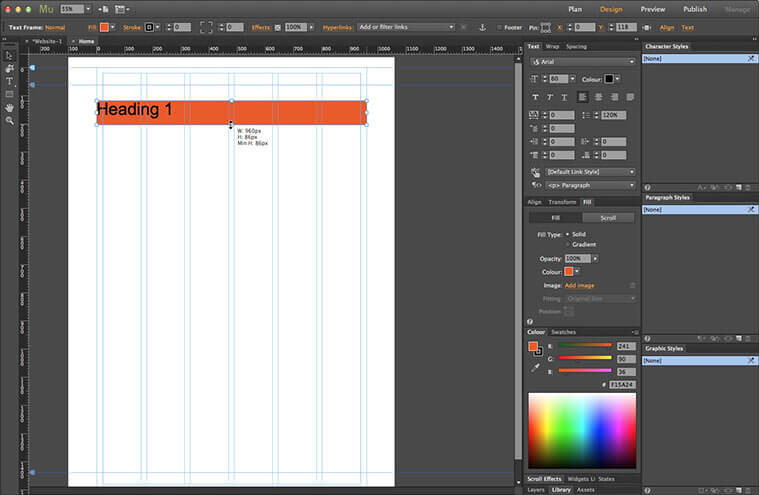
Task: Pick the Hand tool
Action: pos(9,107)
